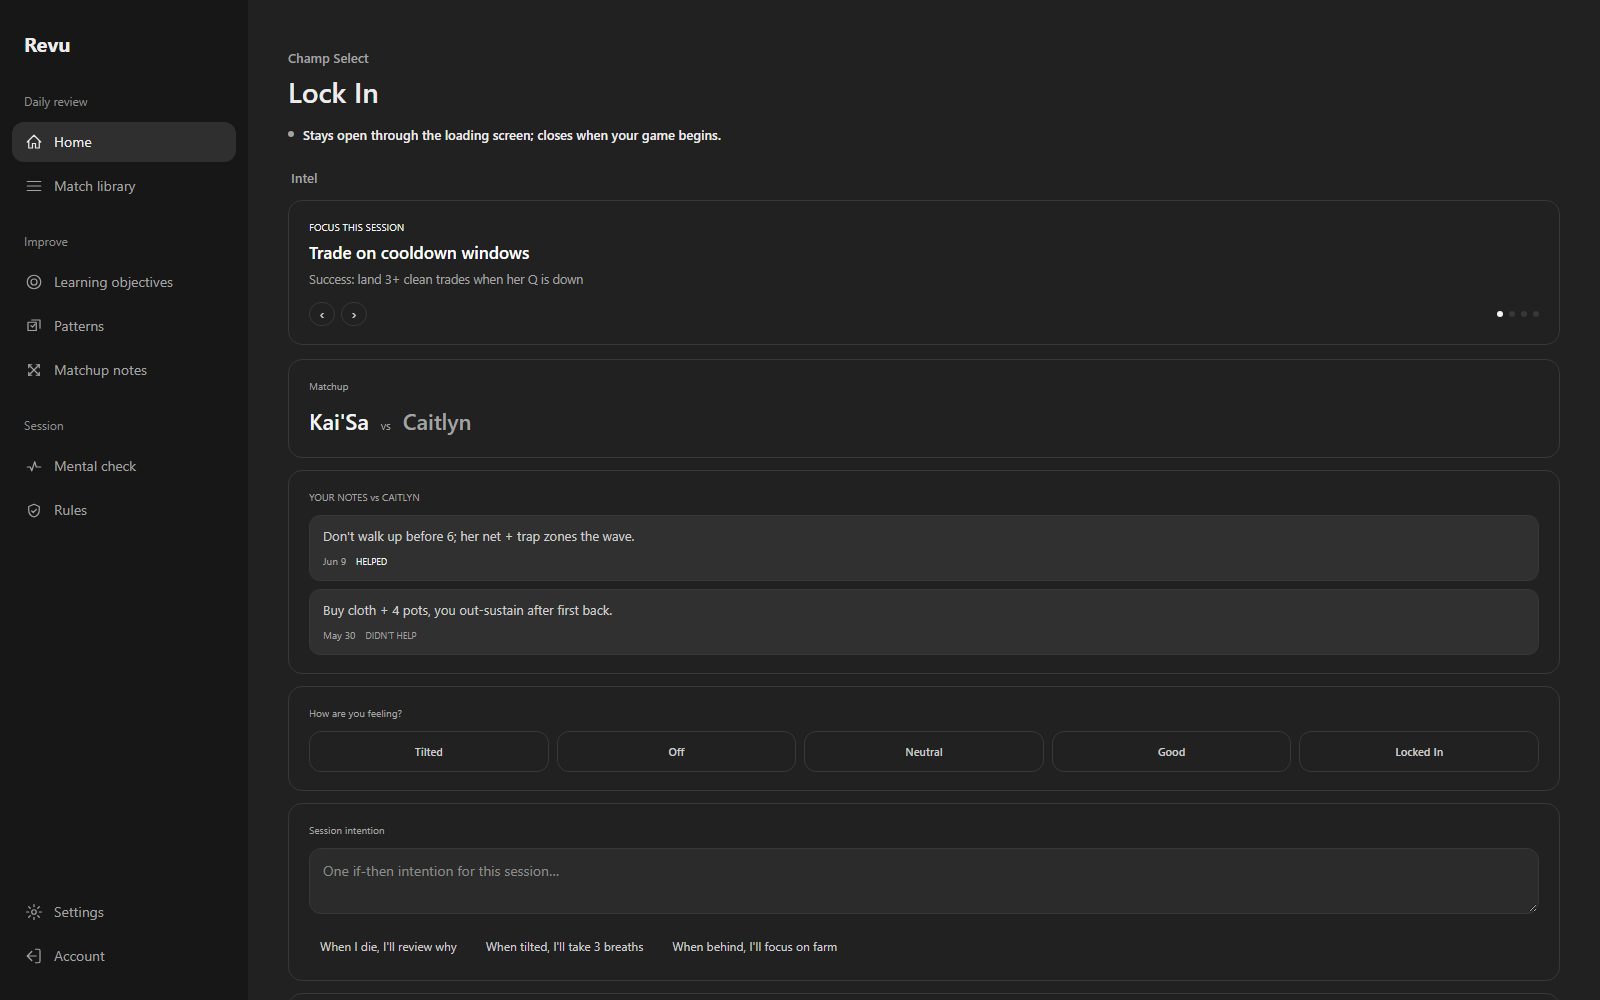This screenshot has width=1600, height=1000.
Task: Select the Locked In feeling option
Action: (1419, 752)
